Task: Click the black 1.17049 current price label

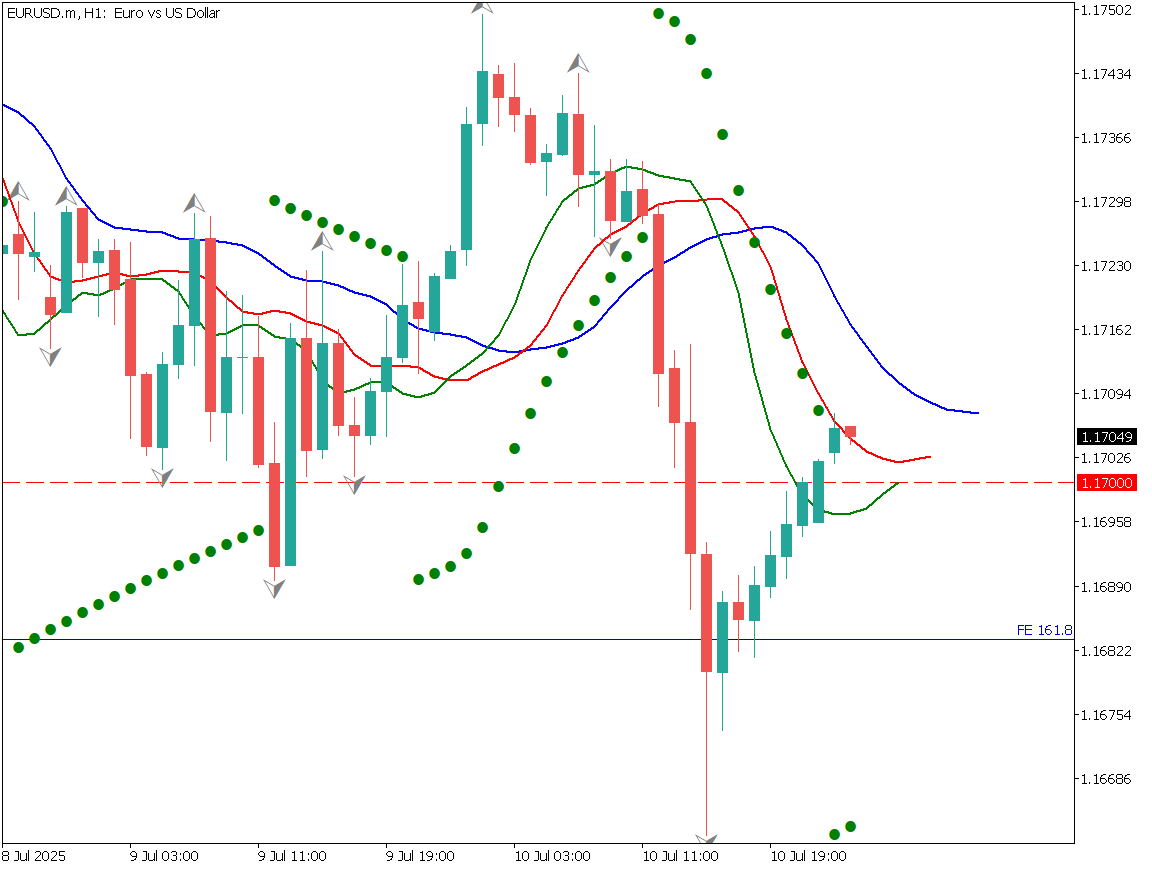Action: (x=1107, y=437)
